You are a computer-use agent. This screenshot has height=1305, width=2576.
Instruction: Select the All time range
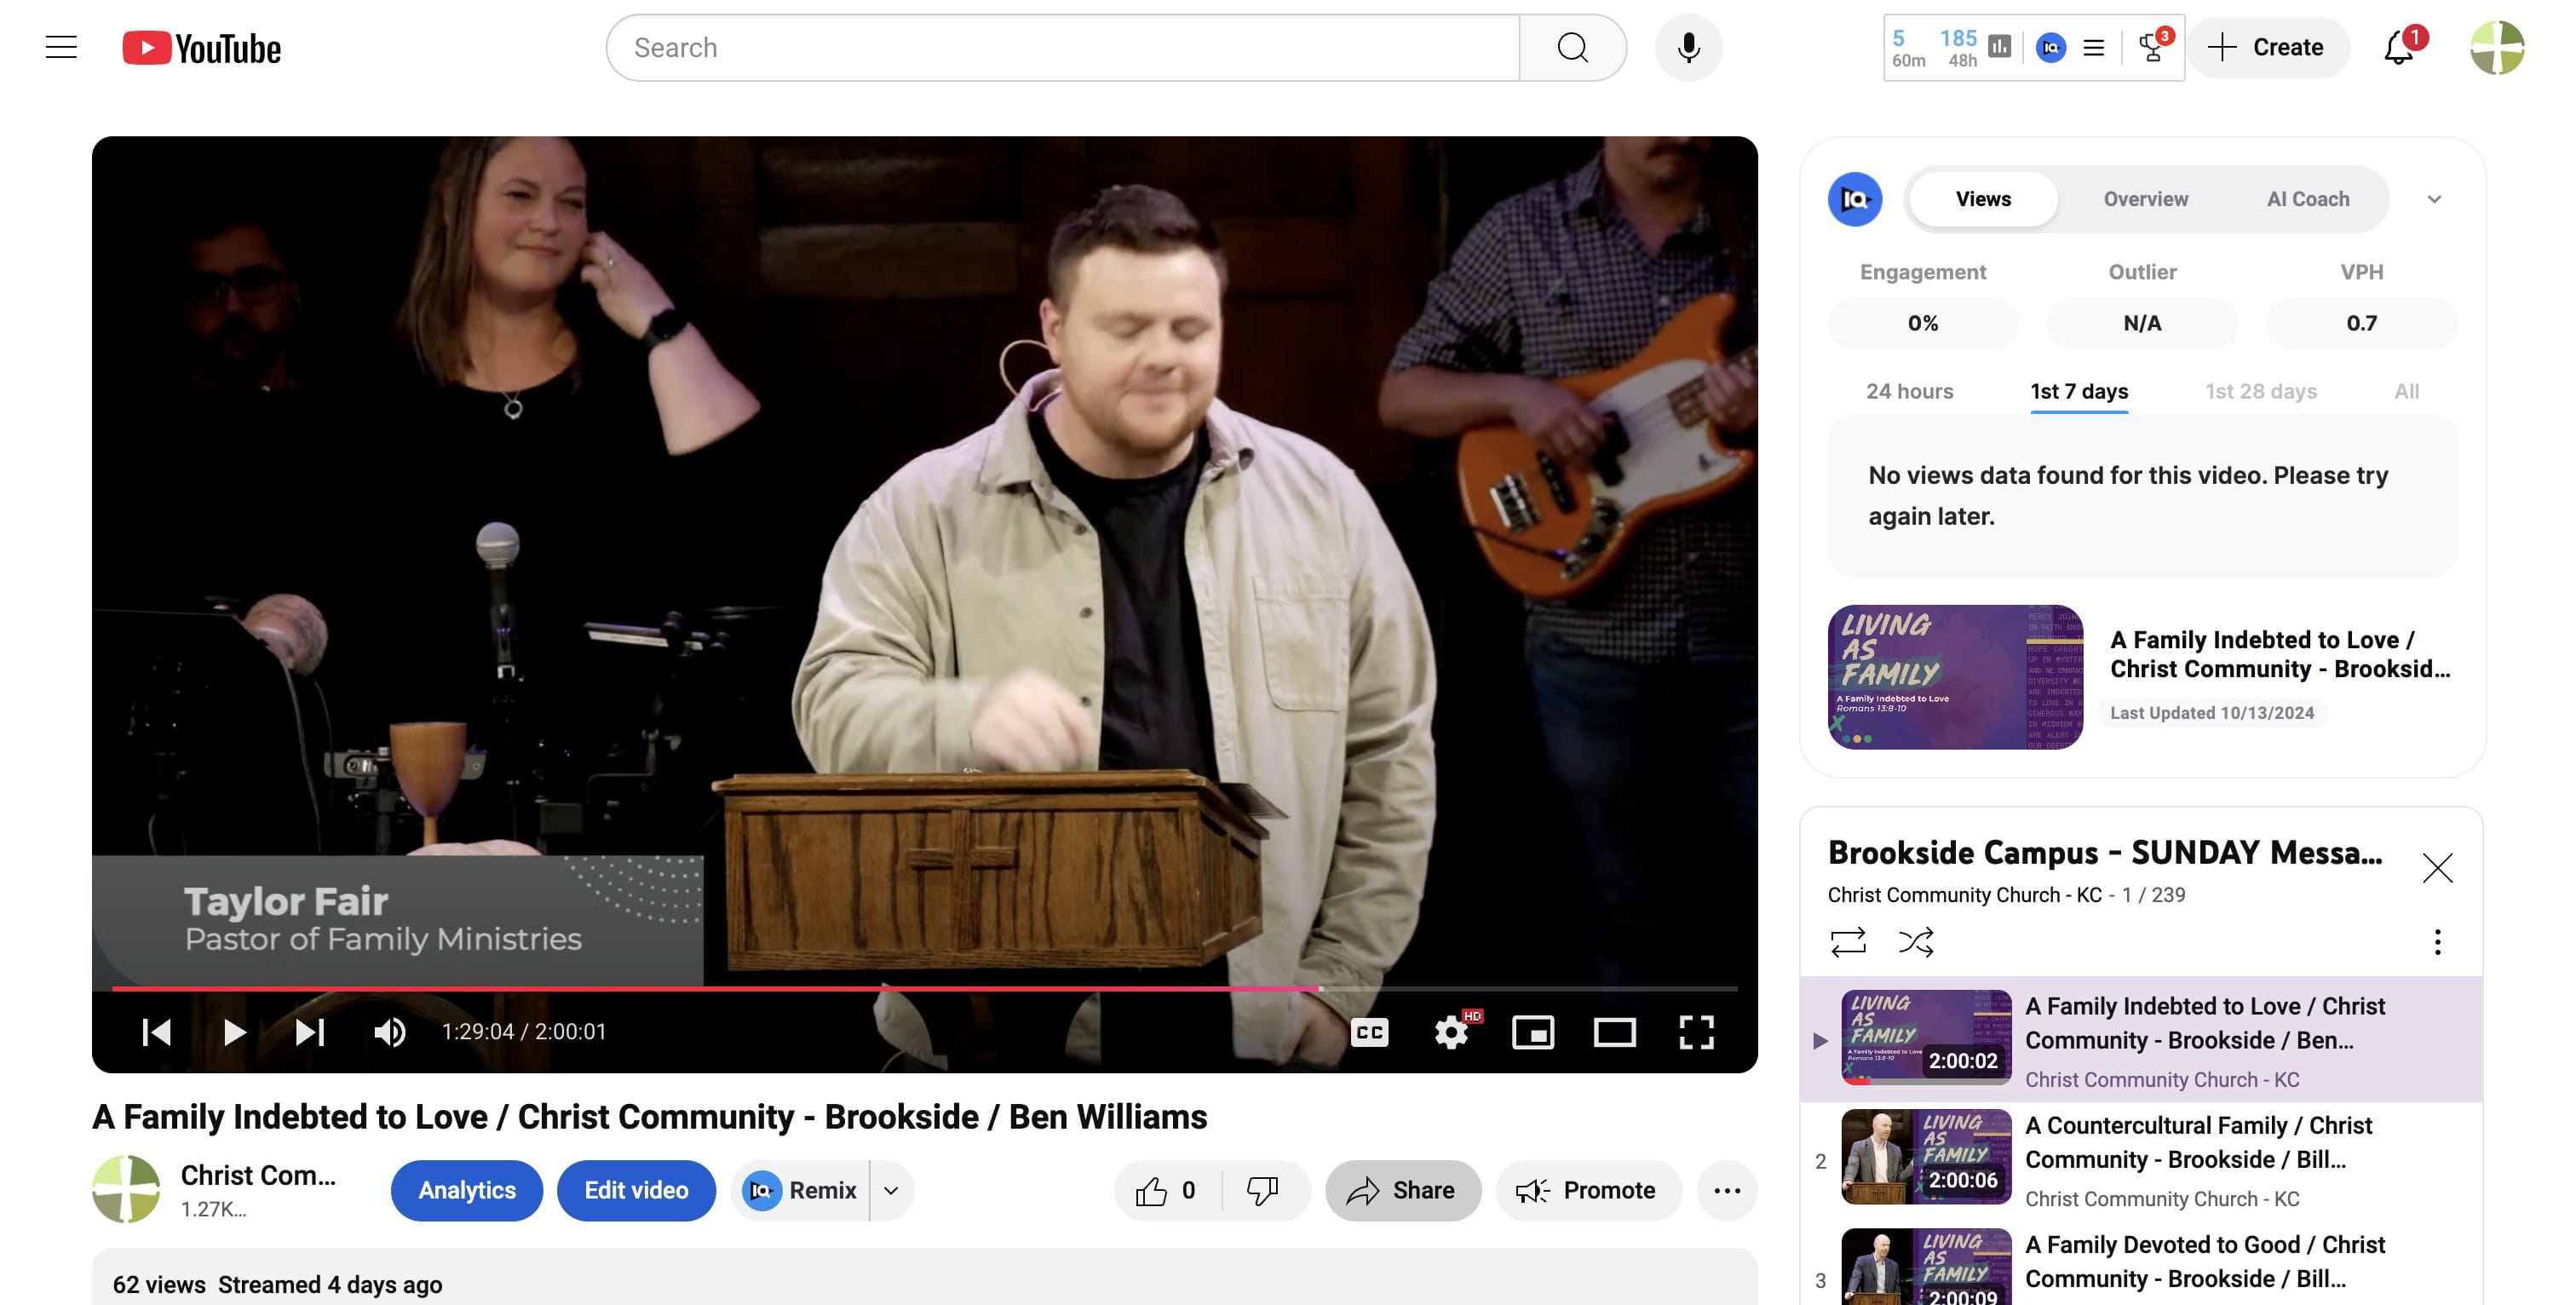click(x=2406, y=391)
